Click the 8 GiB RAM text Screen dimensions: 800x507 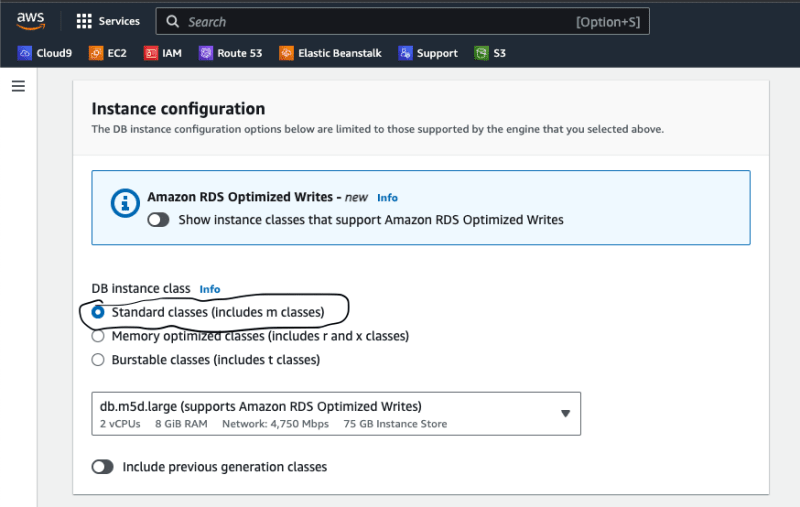[181, 424]
